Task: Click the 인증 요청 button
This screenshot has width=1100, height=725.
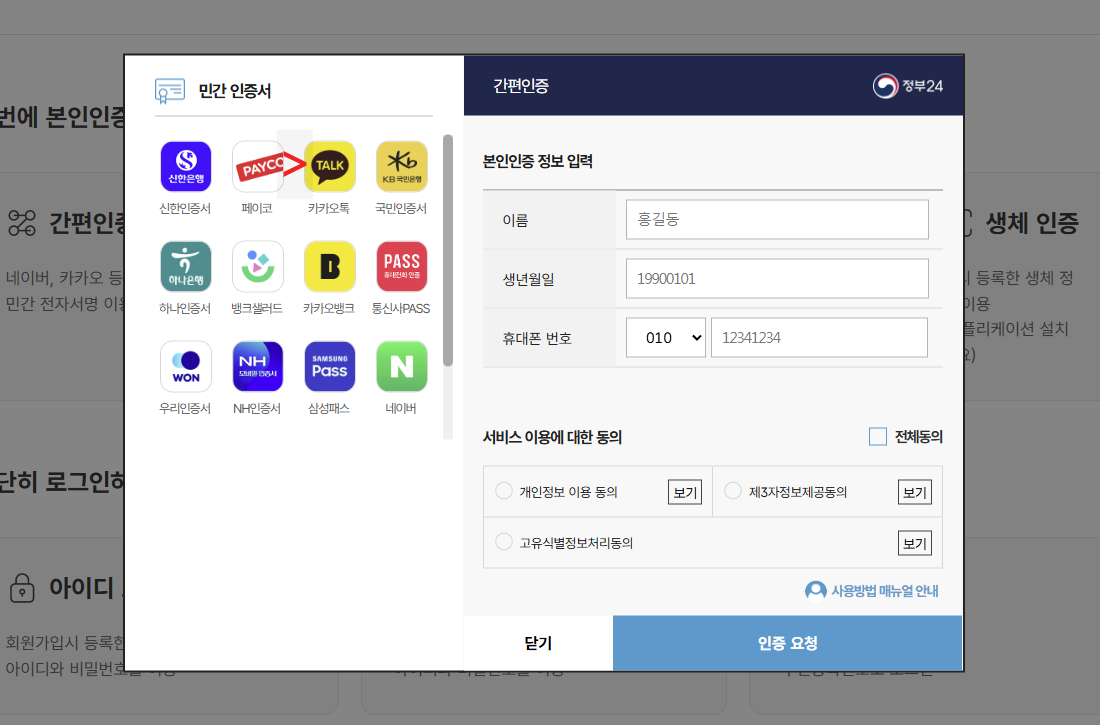Action: tap(787, 643)
